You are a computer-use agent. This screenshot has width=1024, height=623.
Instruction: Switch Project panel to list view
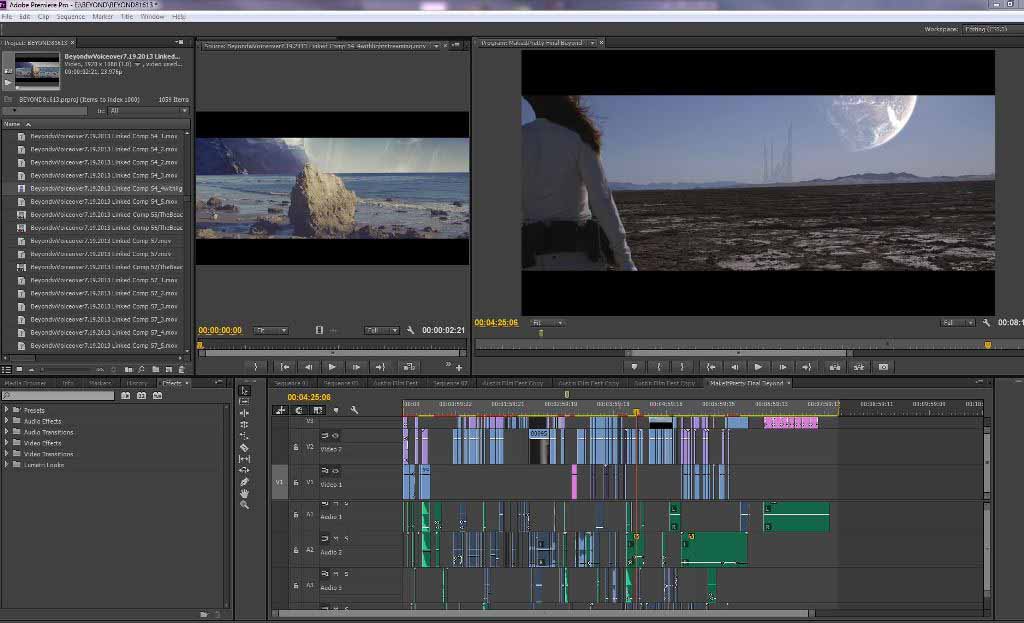[7, 370]
